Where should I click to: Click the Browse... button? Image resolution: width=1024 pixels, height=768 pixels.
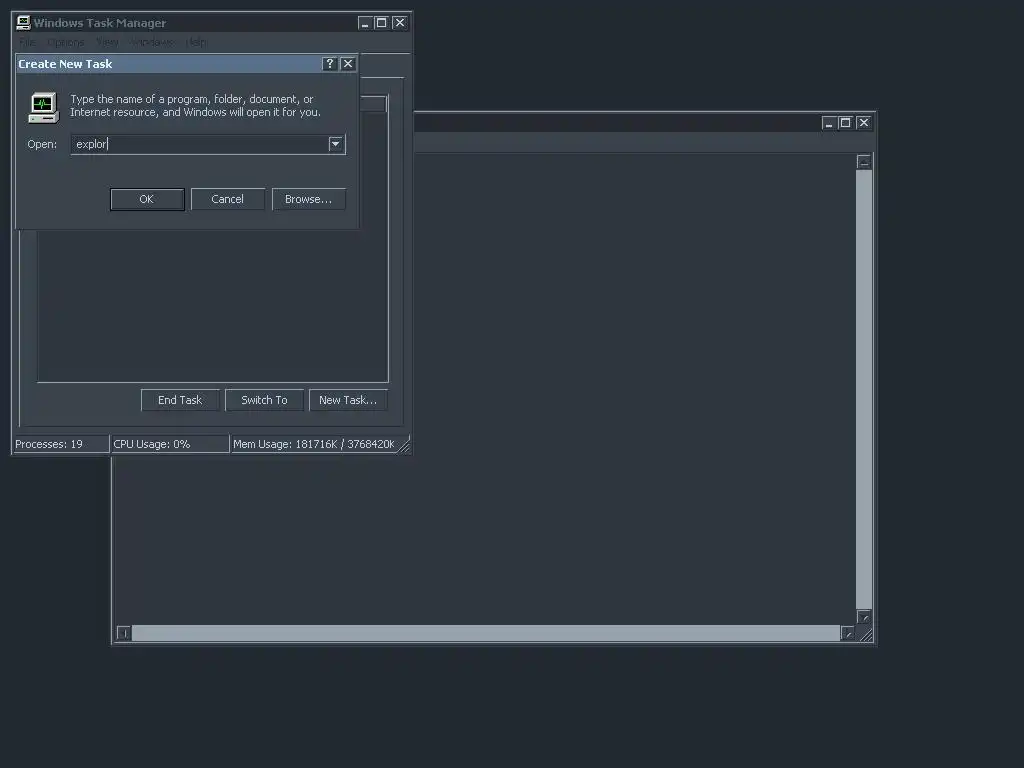(308, 199)
